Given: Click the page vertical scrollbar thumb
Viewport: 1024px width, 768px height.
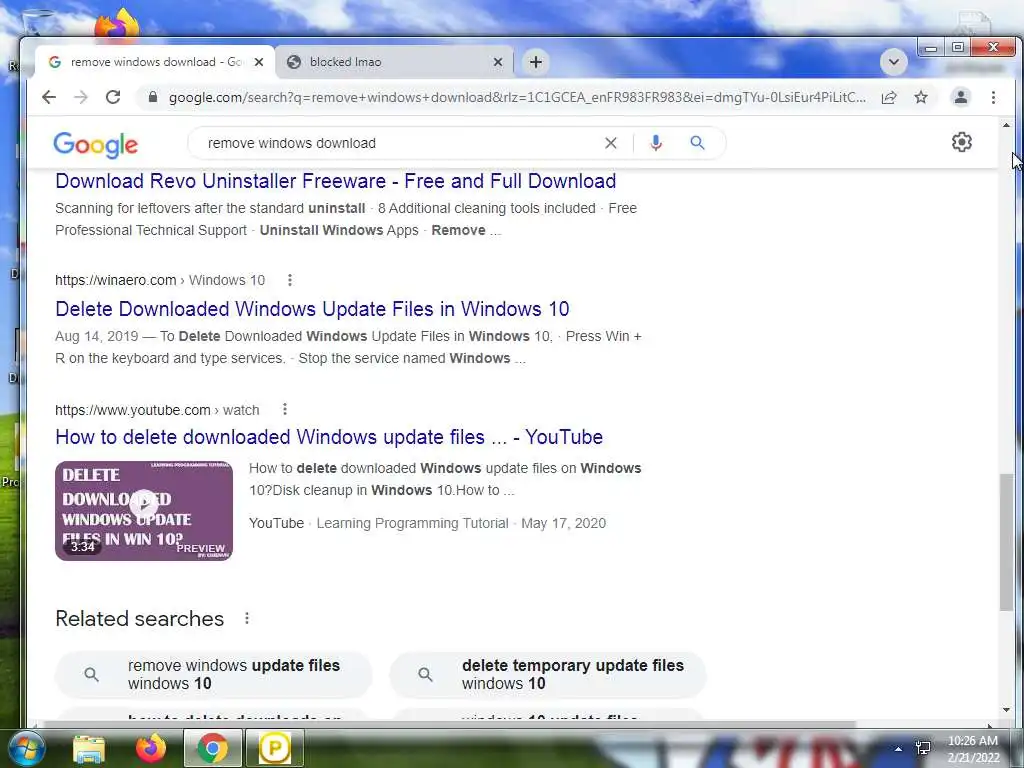Looking at the screenshot, I should 1006,542.
